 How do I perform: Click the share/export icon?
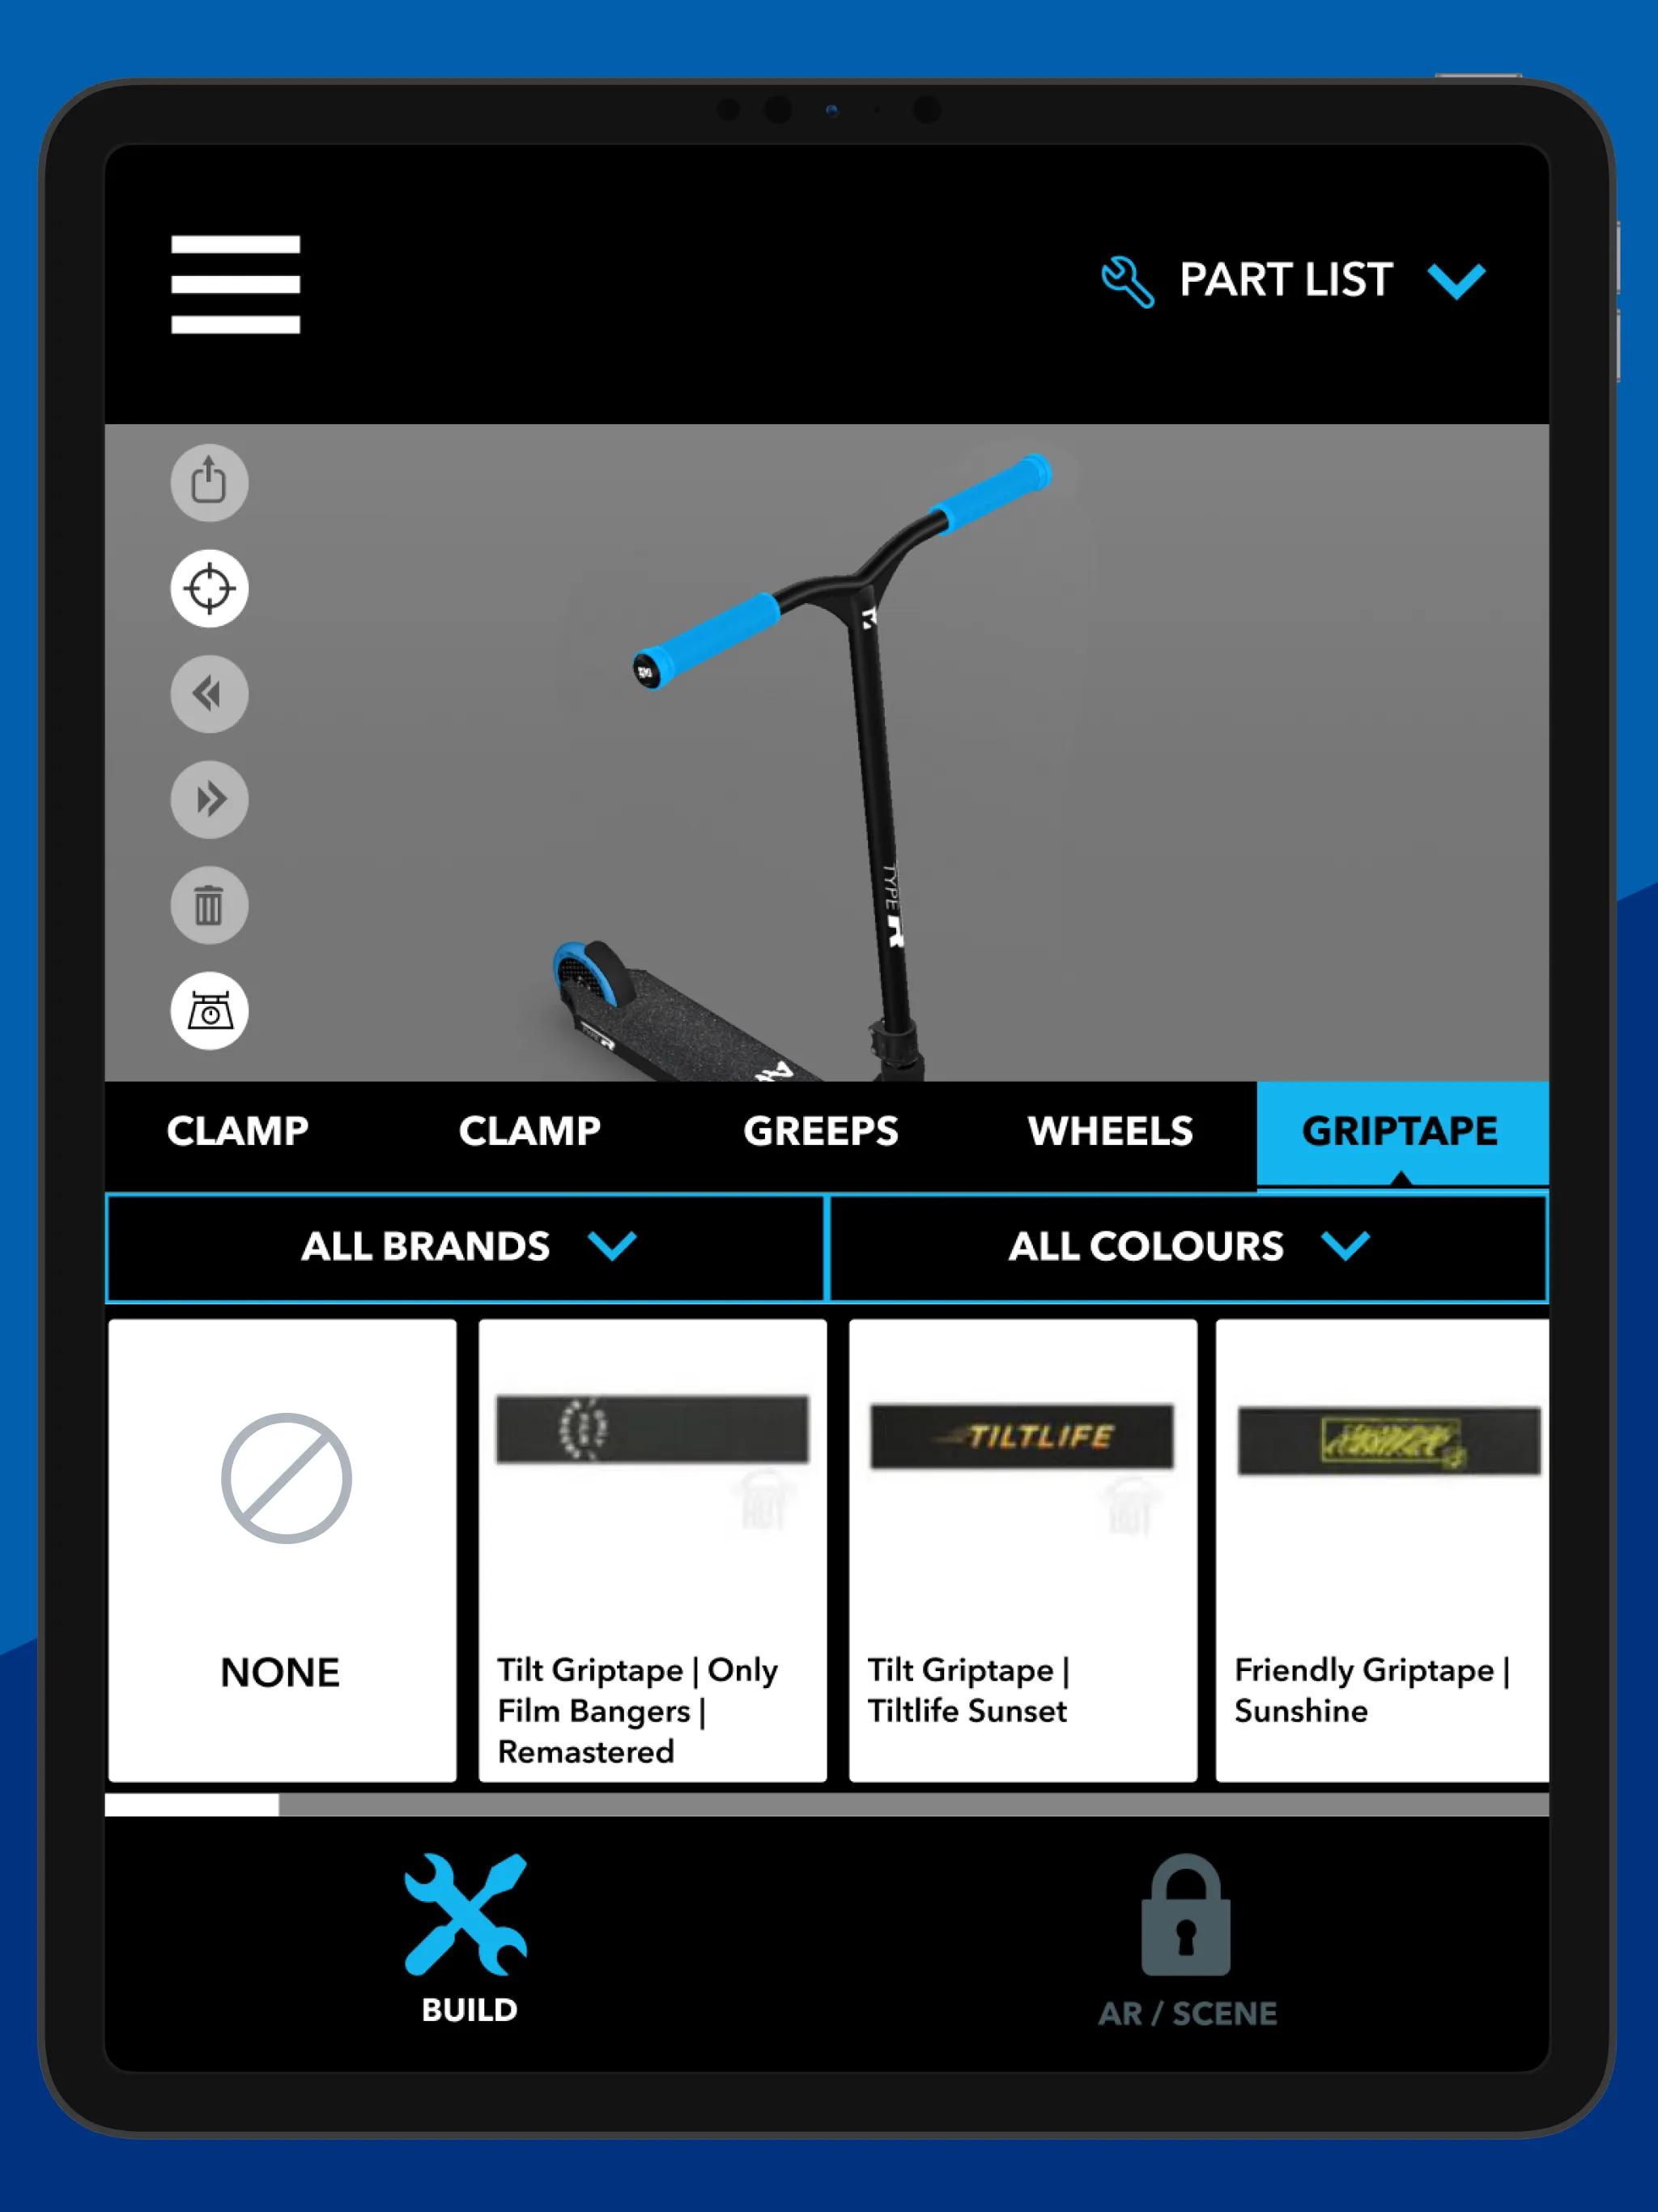(x=209, y=483)
